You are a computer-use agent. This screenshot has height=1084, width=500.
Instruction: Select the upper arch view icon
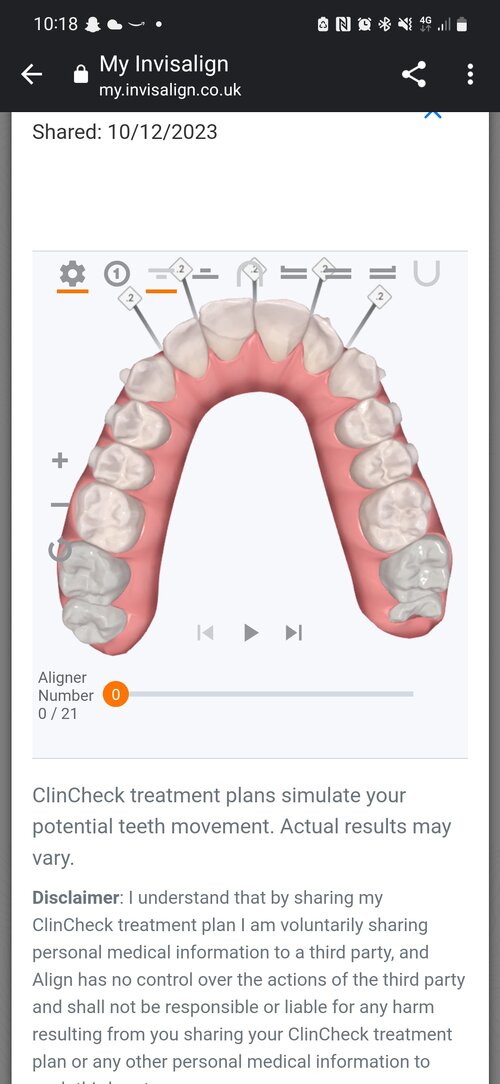click(x=250, y=274)
